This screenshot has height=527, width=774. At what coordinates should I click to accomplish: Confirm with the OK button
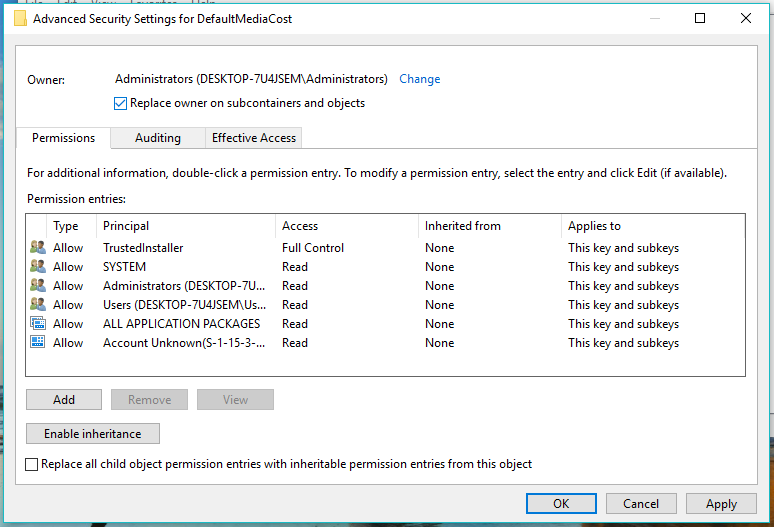click(x=561, y=504)
